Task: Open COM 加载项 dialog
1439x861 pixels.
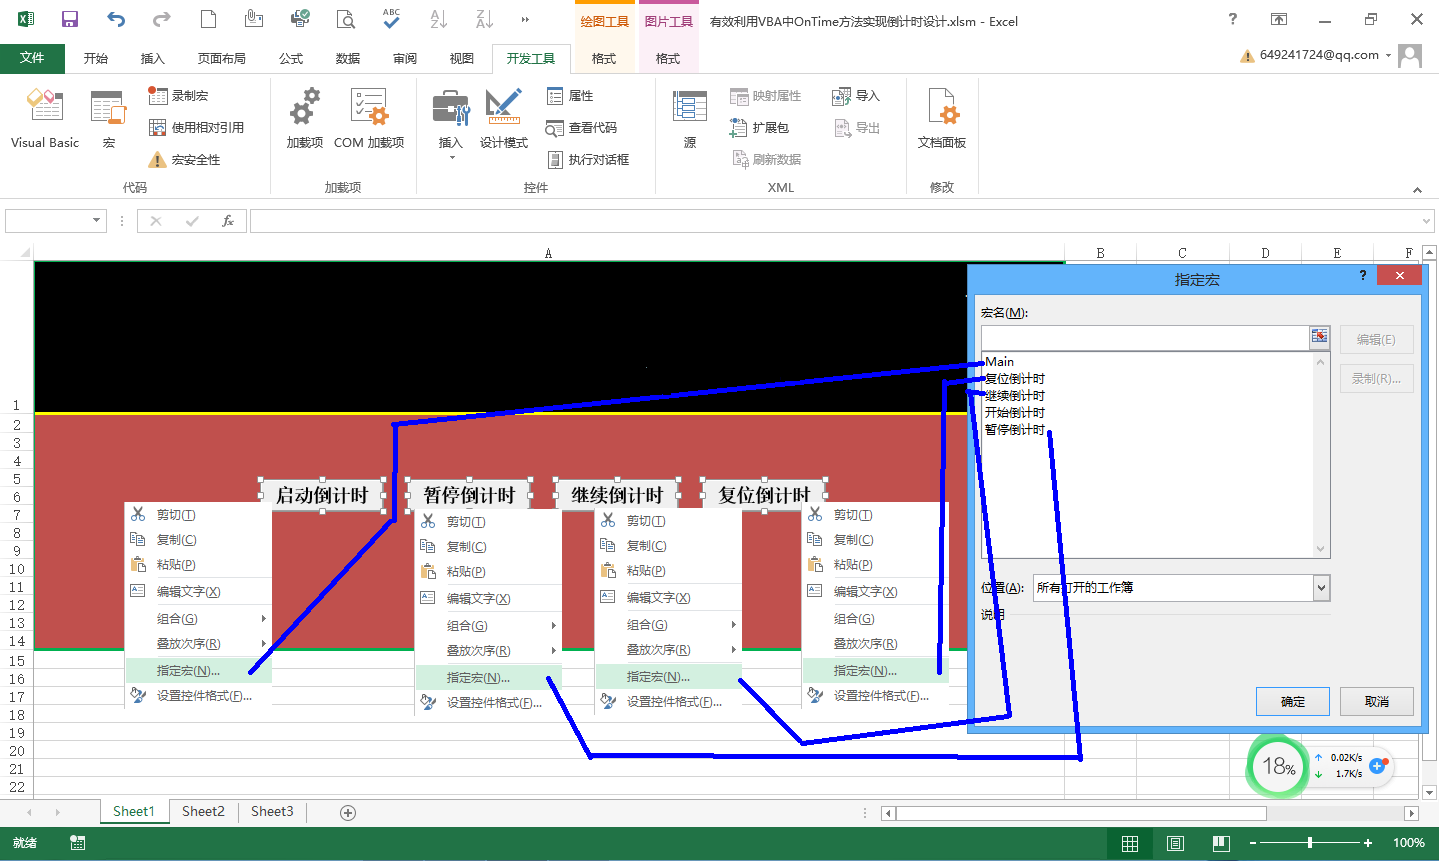Action: click(369, 118)
